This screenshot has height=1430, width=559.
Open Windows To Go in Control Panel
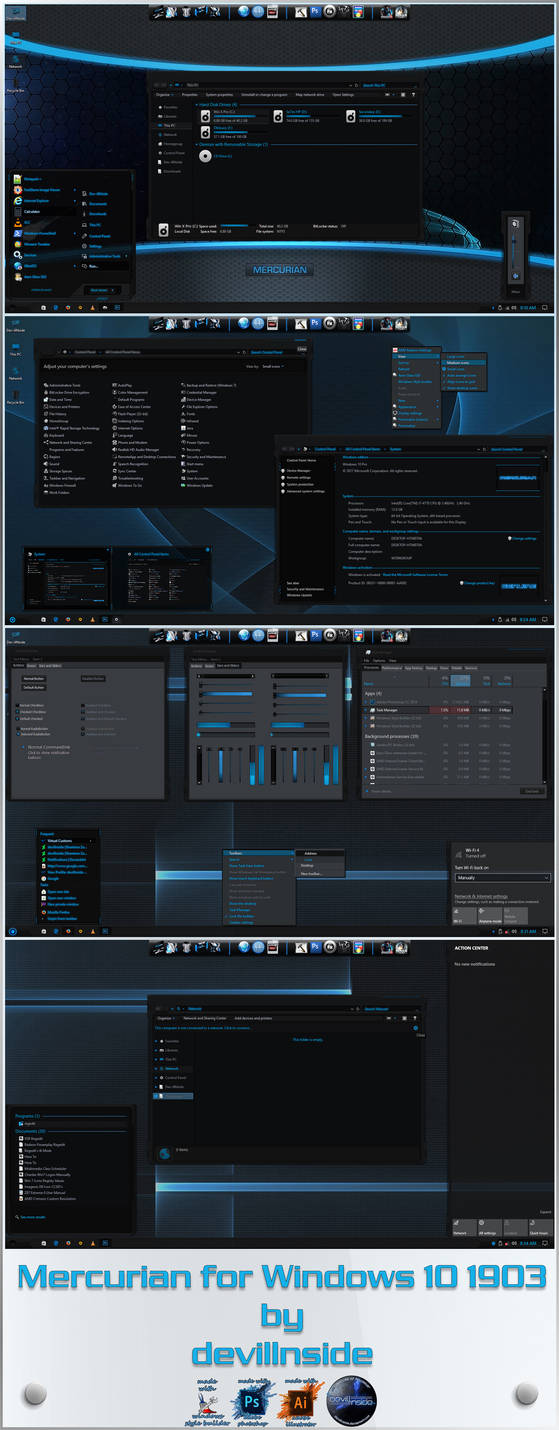(129, 484)
